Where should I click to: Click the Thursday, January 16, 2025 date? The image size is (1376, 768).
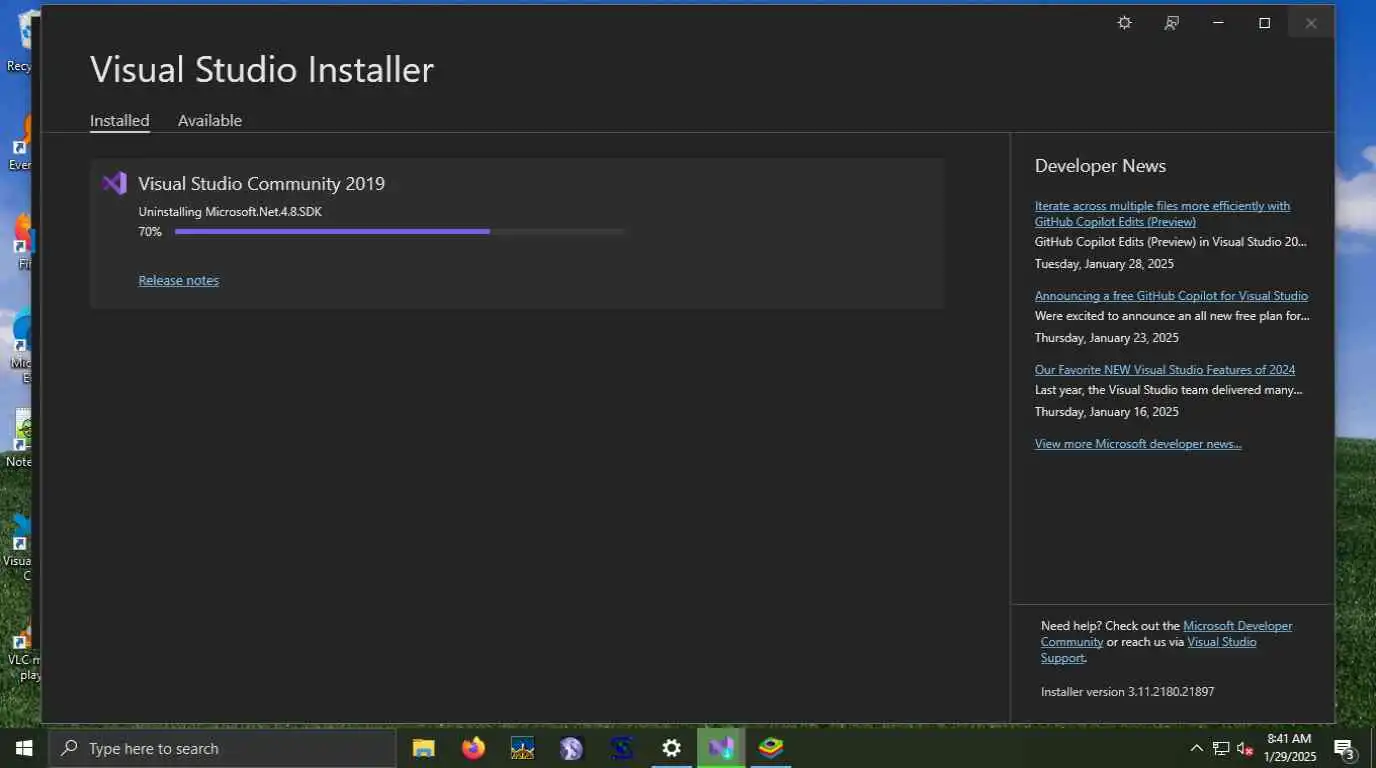point(1107,411)
